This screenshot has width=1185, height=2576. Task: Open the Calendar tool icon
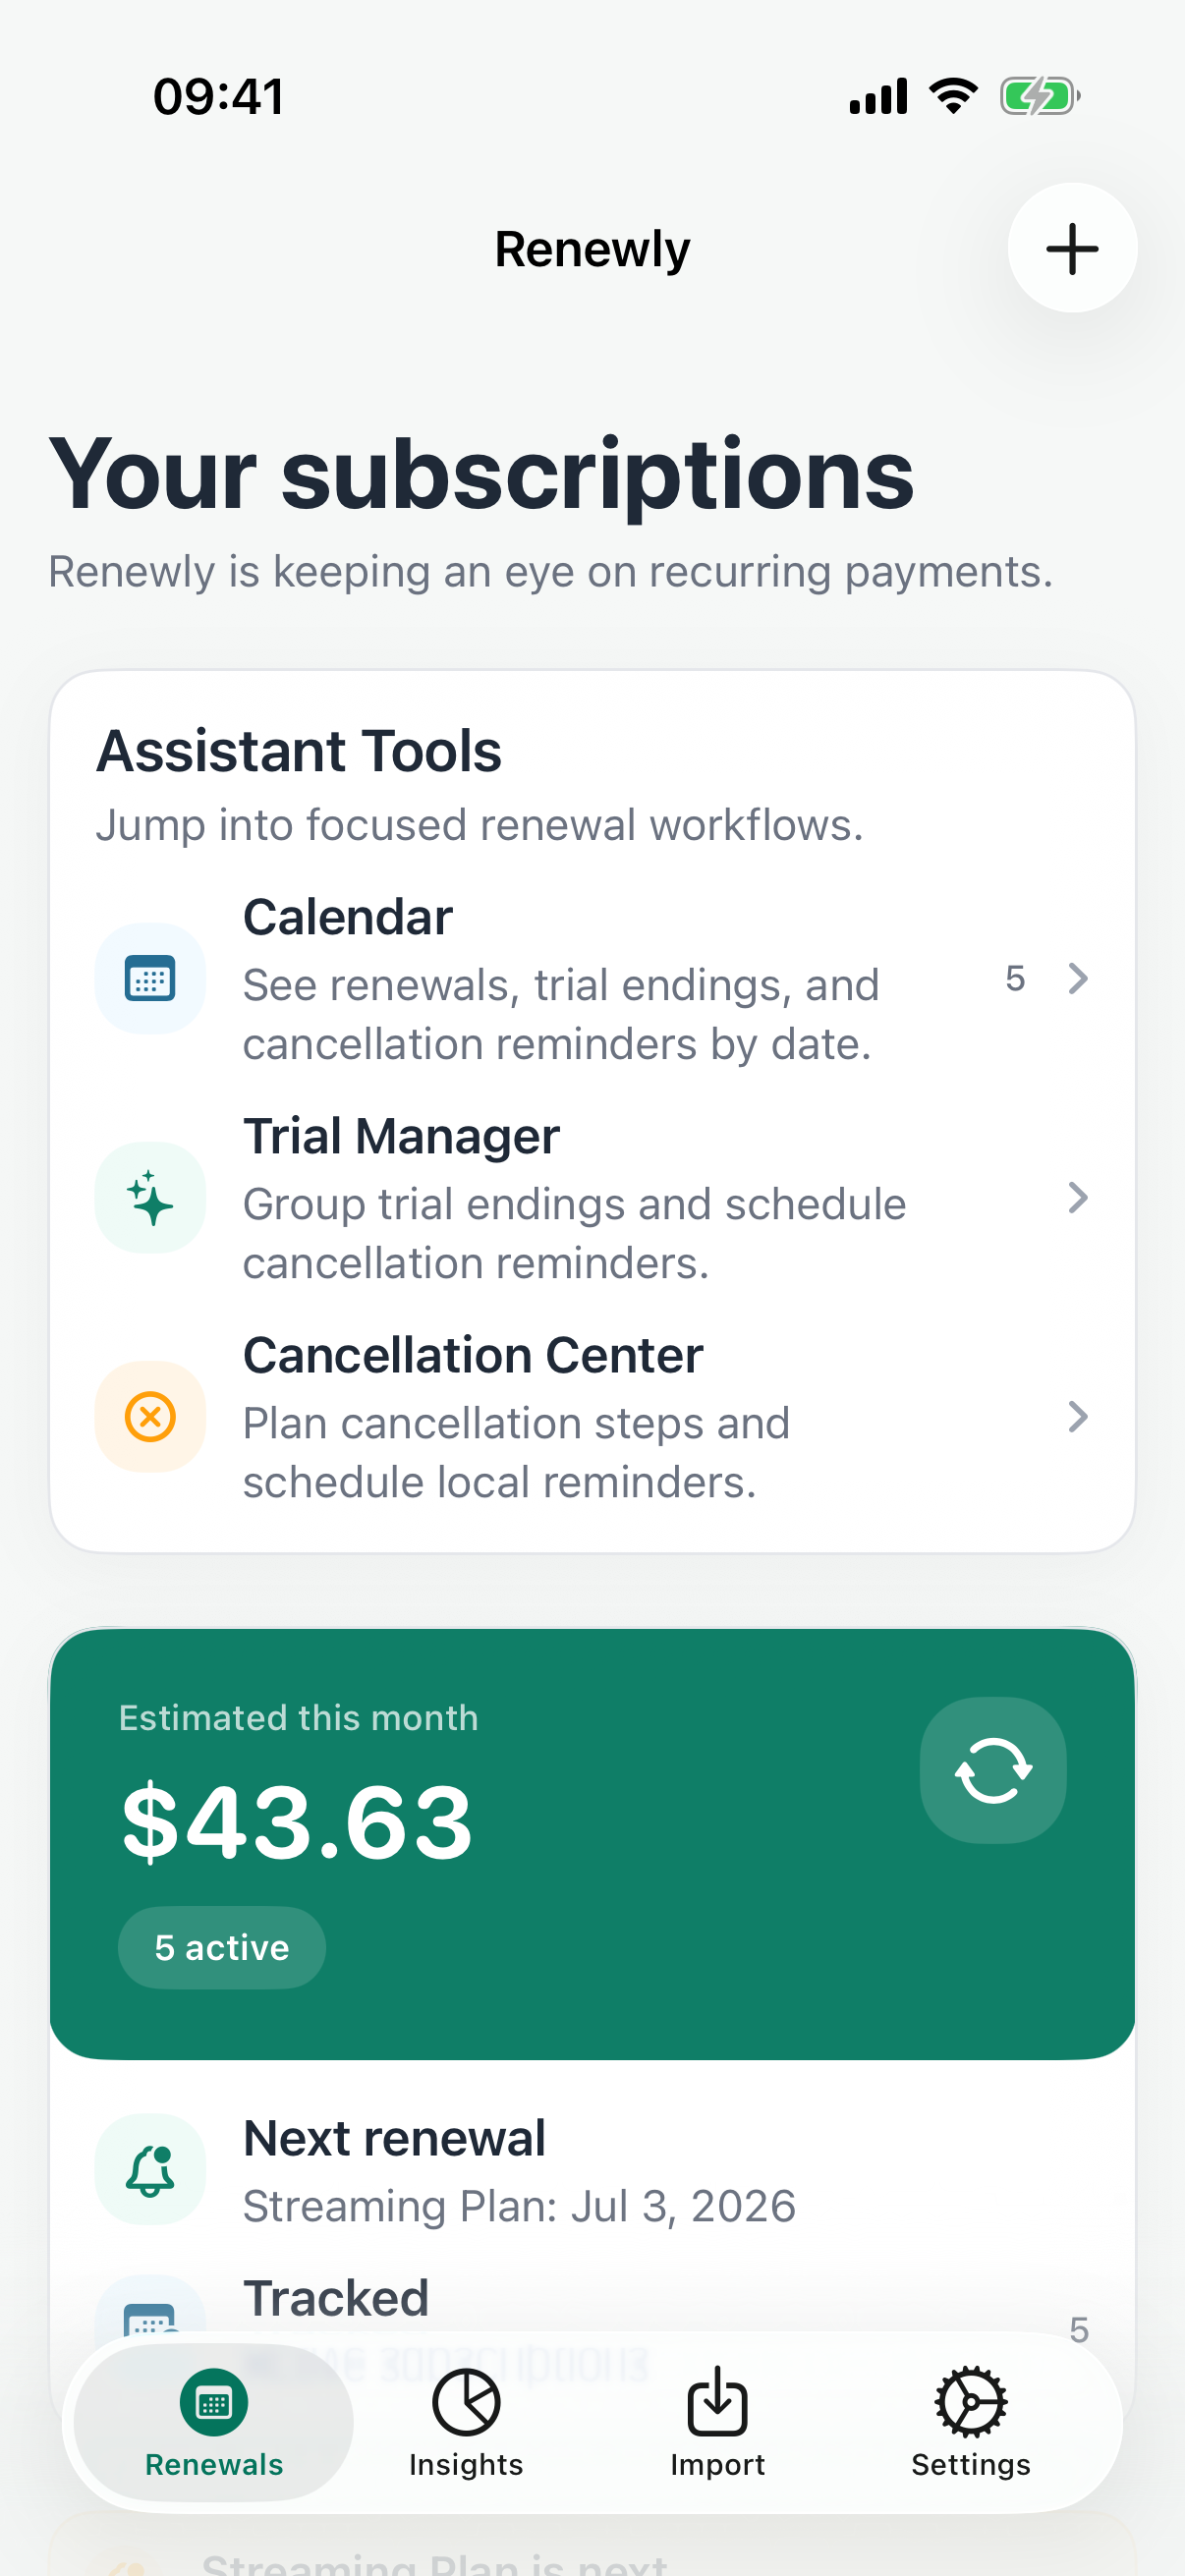tap(150, 978)
